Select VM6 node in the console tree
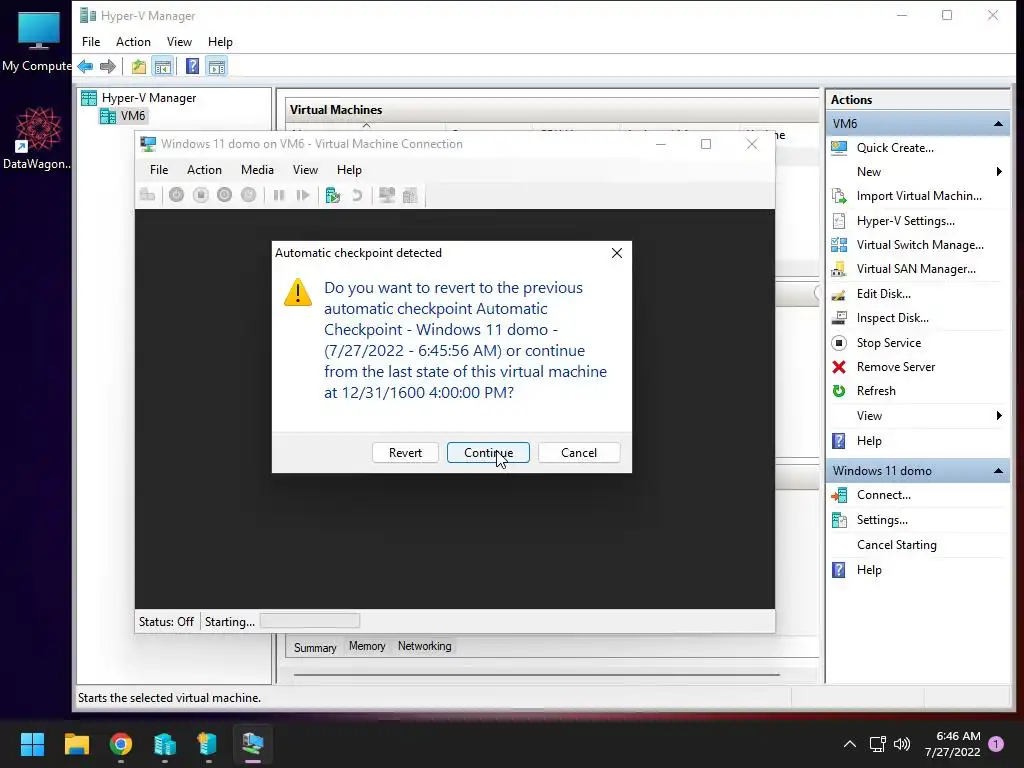 133,116
